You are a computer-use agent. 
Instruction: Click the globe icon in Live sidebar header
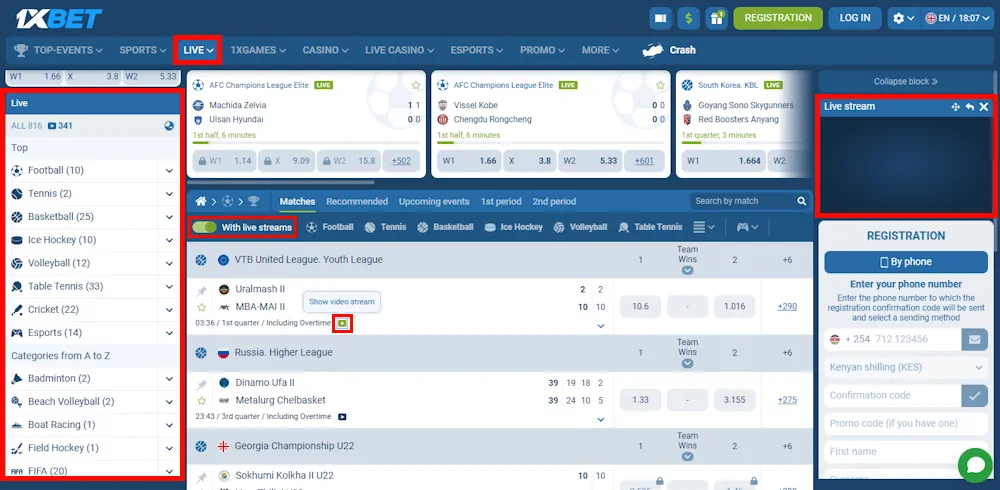click(x=169, y=126)
